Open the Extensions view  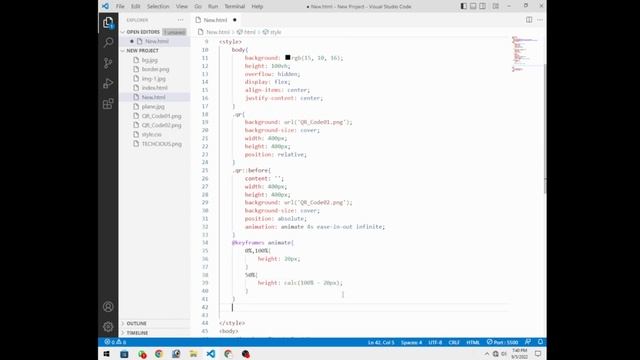coord(108,104)
